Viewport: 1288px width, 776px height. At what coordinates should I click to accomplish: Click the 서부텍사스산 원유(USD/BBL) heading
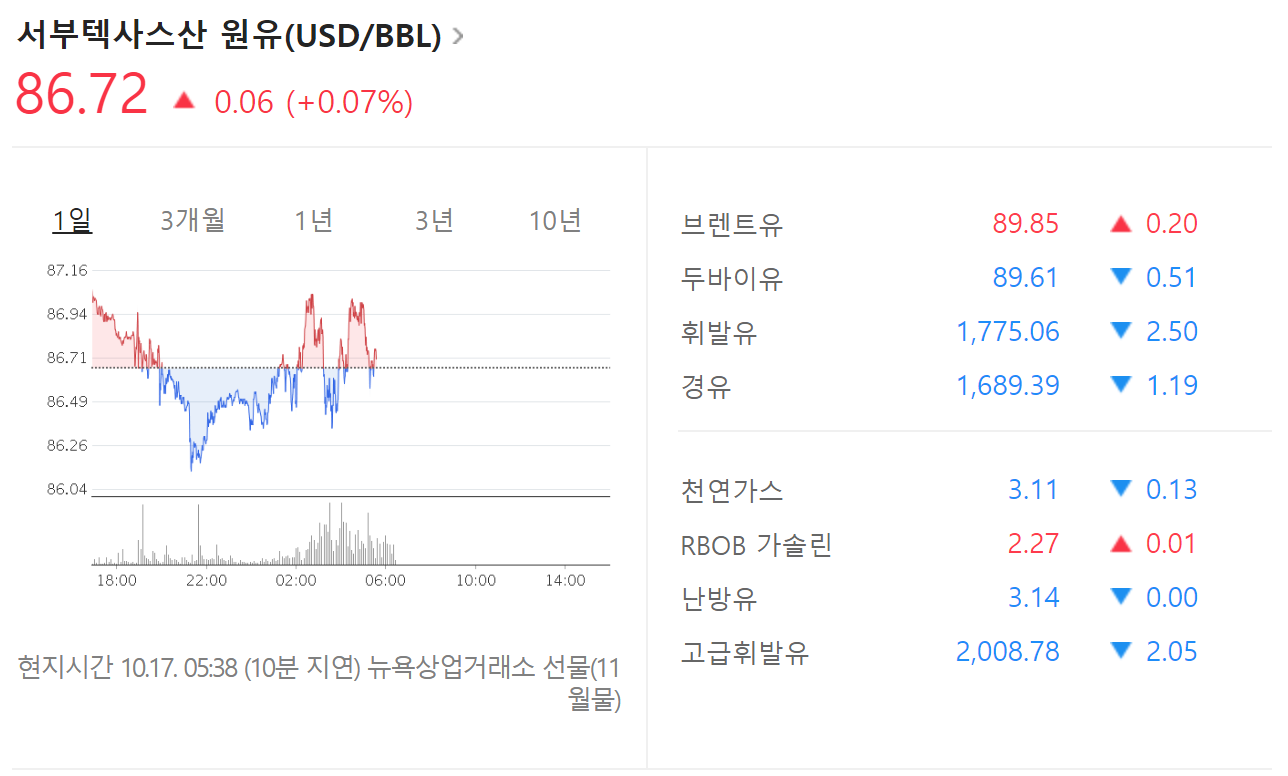click(x=230, y=36)
